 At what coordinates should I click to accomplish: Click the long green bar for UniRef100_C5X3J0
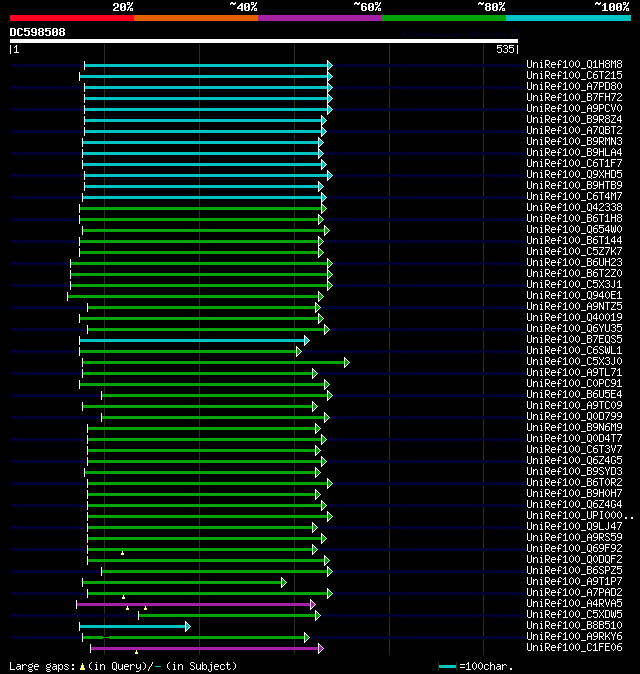click(216, 363)
